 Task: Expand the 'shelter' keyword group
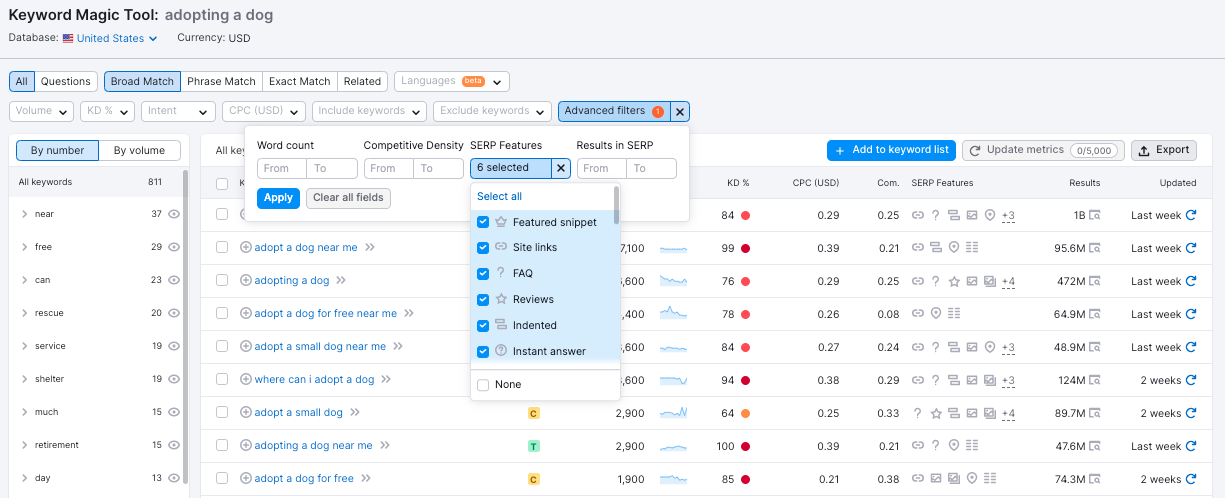24,379
